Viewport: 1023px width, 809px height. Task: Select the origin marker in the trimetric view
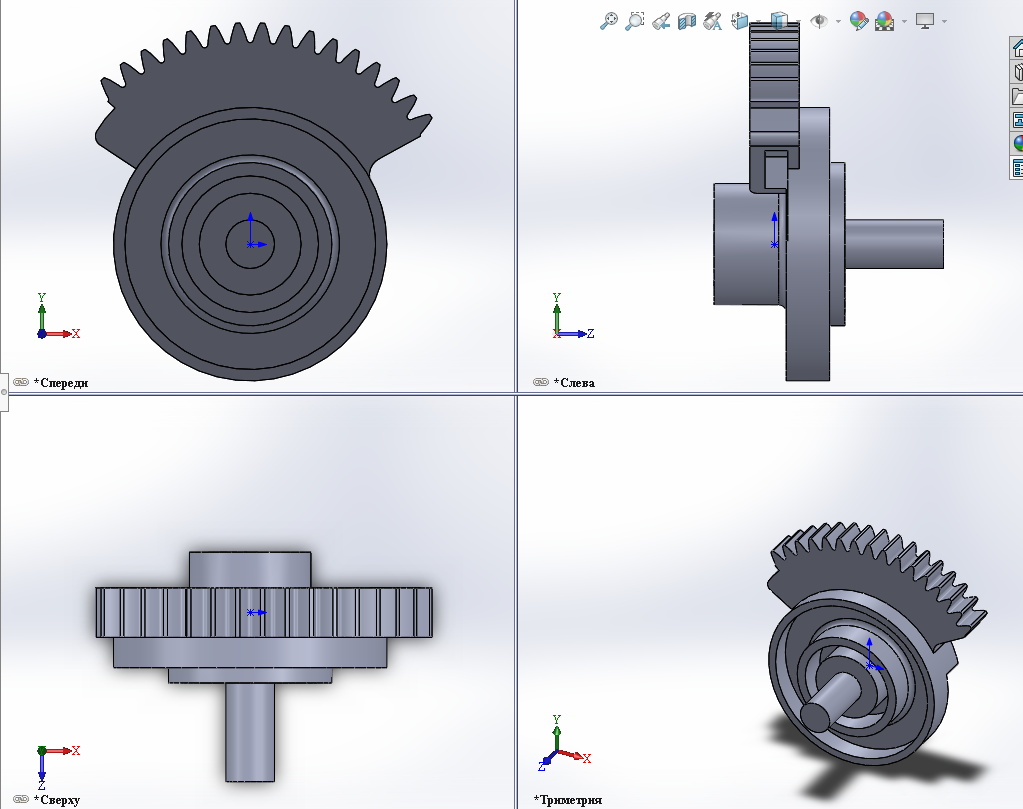point(870,665)
